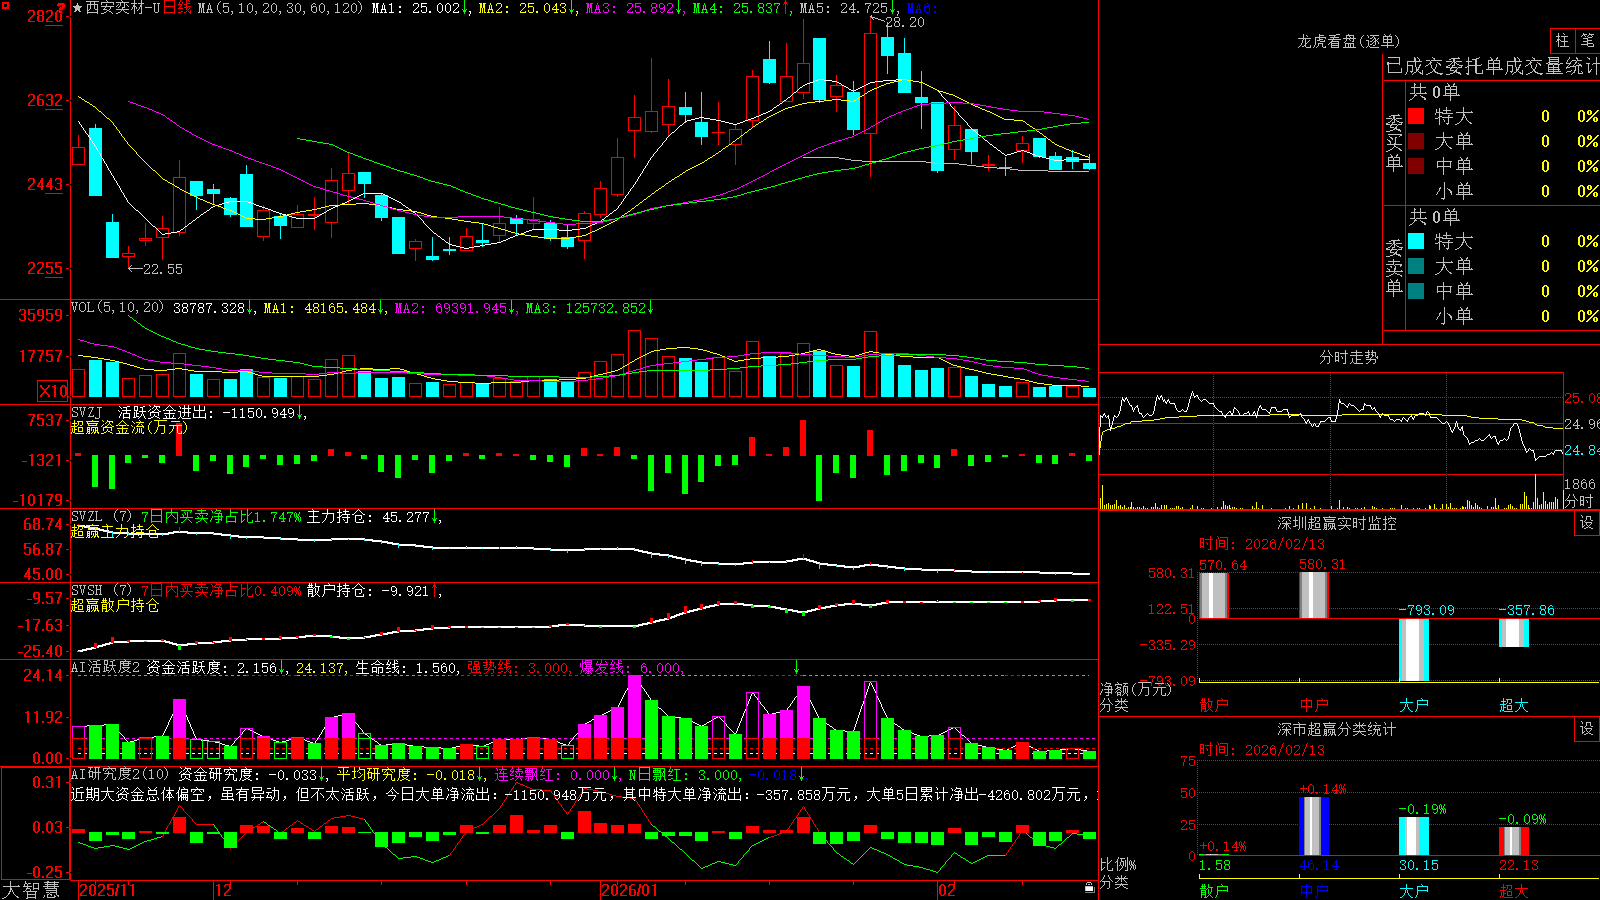Open settings 设 for 深市超赢分类统计
Viewport: 1600px width, 900px height.
(x=1587, y=729)
